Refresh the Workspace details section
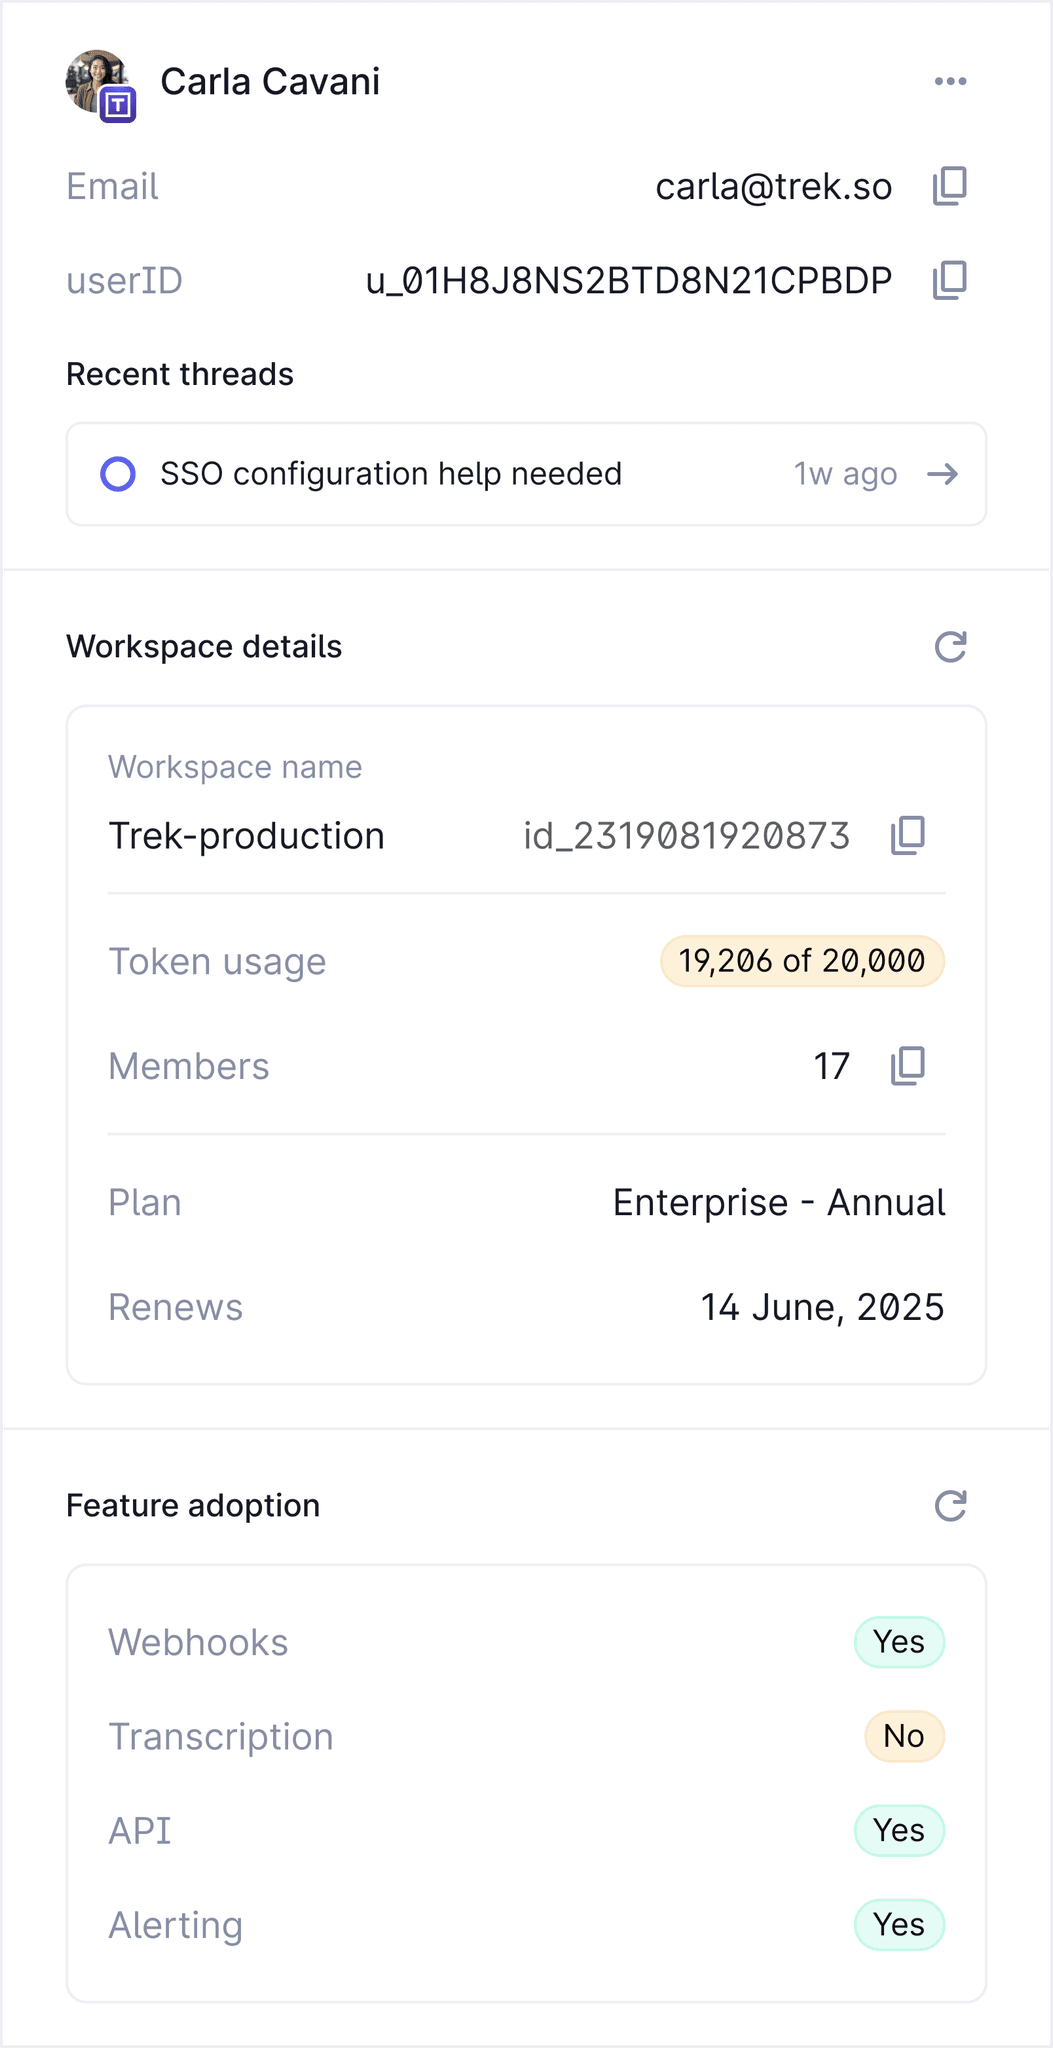1053x2048 pixels. click(950, 647)
